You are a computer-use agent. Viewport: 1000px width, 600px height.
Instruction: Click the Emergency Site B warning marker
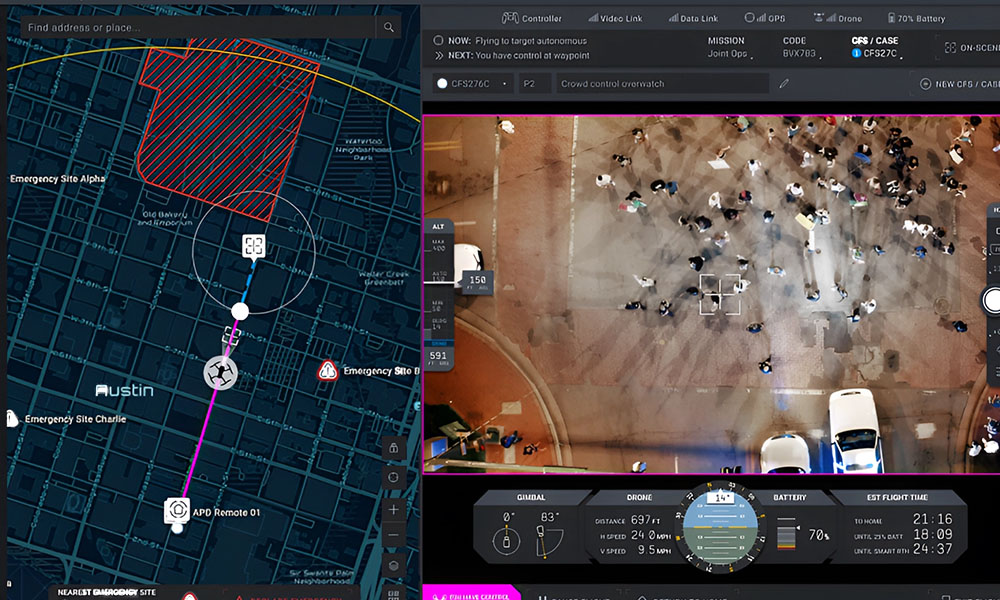coord(327,371)
